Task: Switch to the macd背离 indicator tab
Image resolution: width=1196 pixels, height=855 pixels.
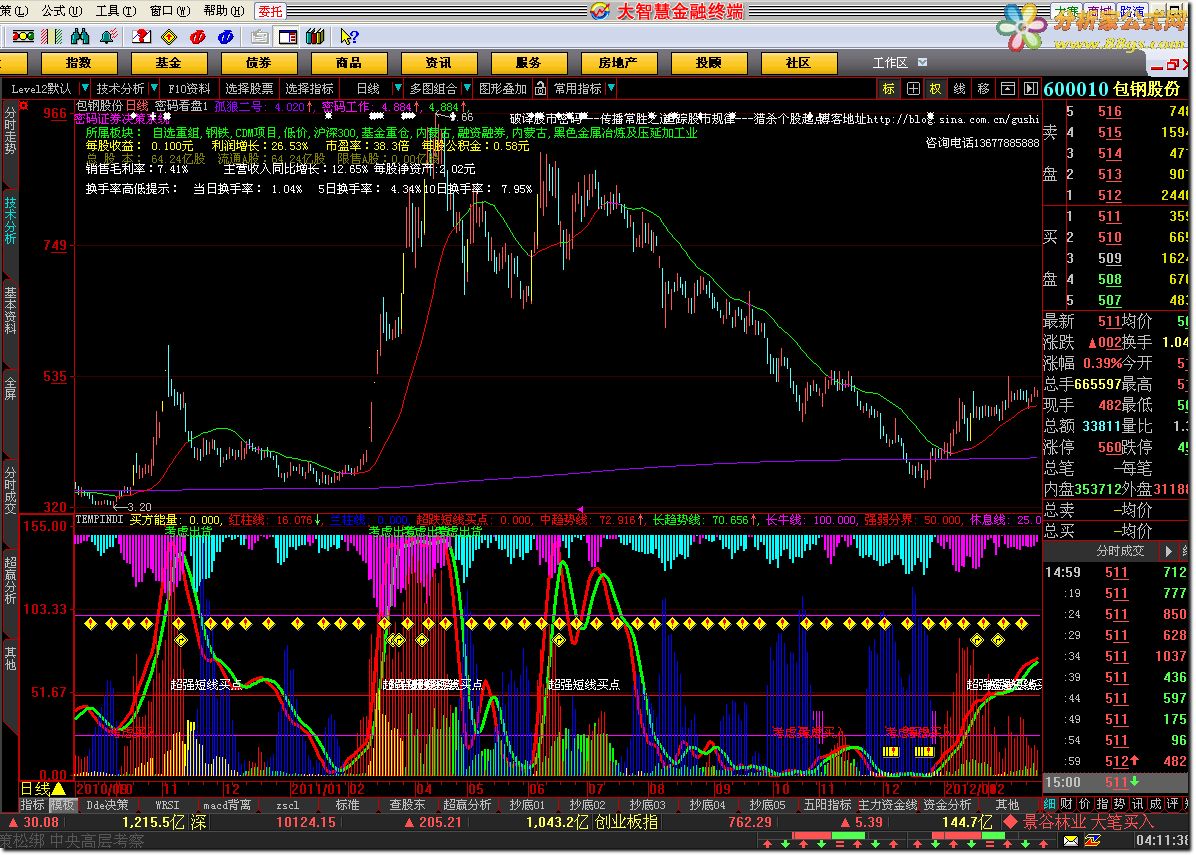Action: (227, 805)
